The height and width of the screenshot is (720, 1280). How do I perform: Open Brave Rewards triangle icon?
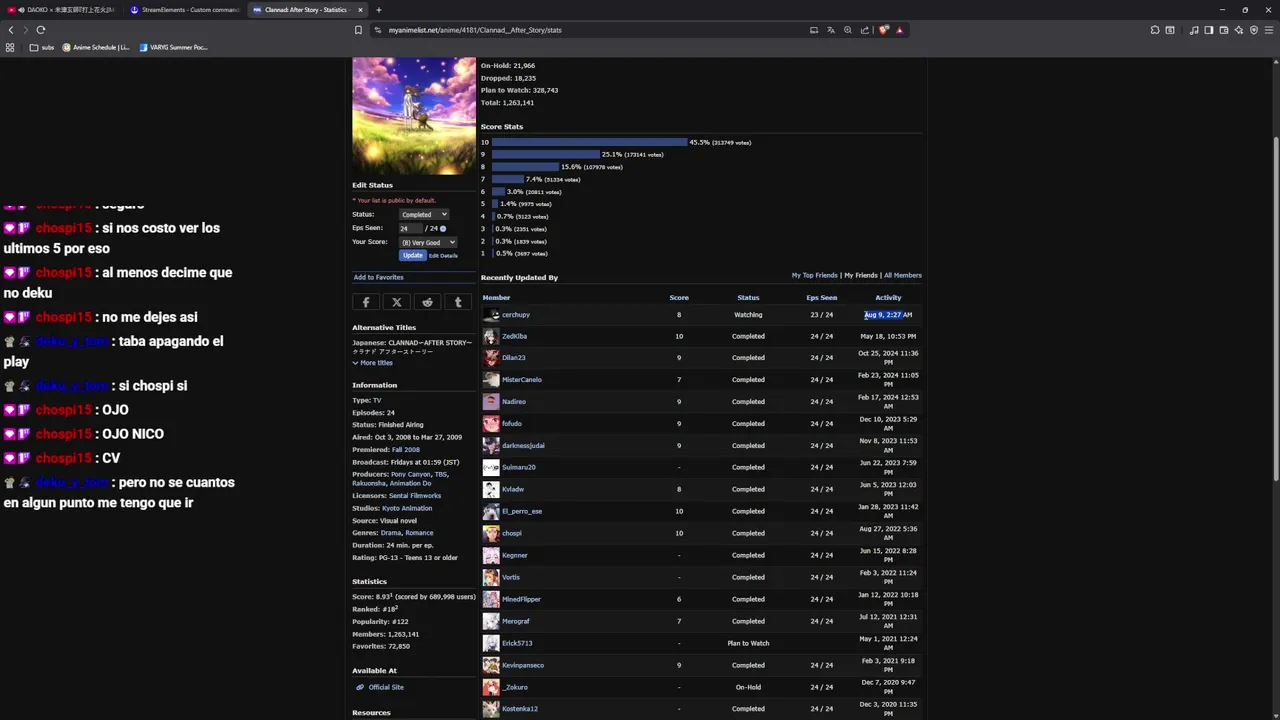tap(899, 30)
